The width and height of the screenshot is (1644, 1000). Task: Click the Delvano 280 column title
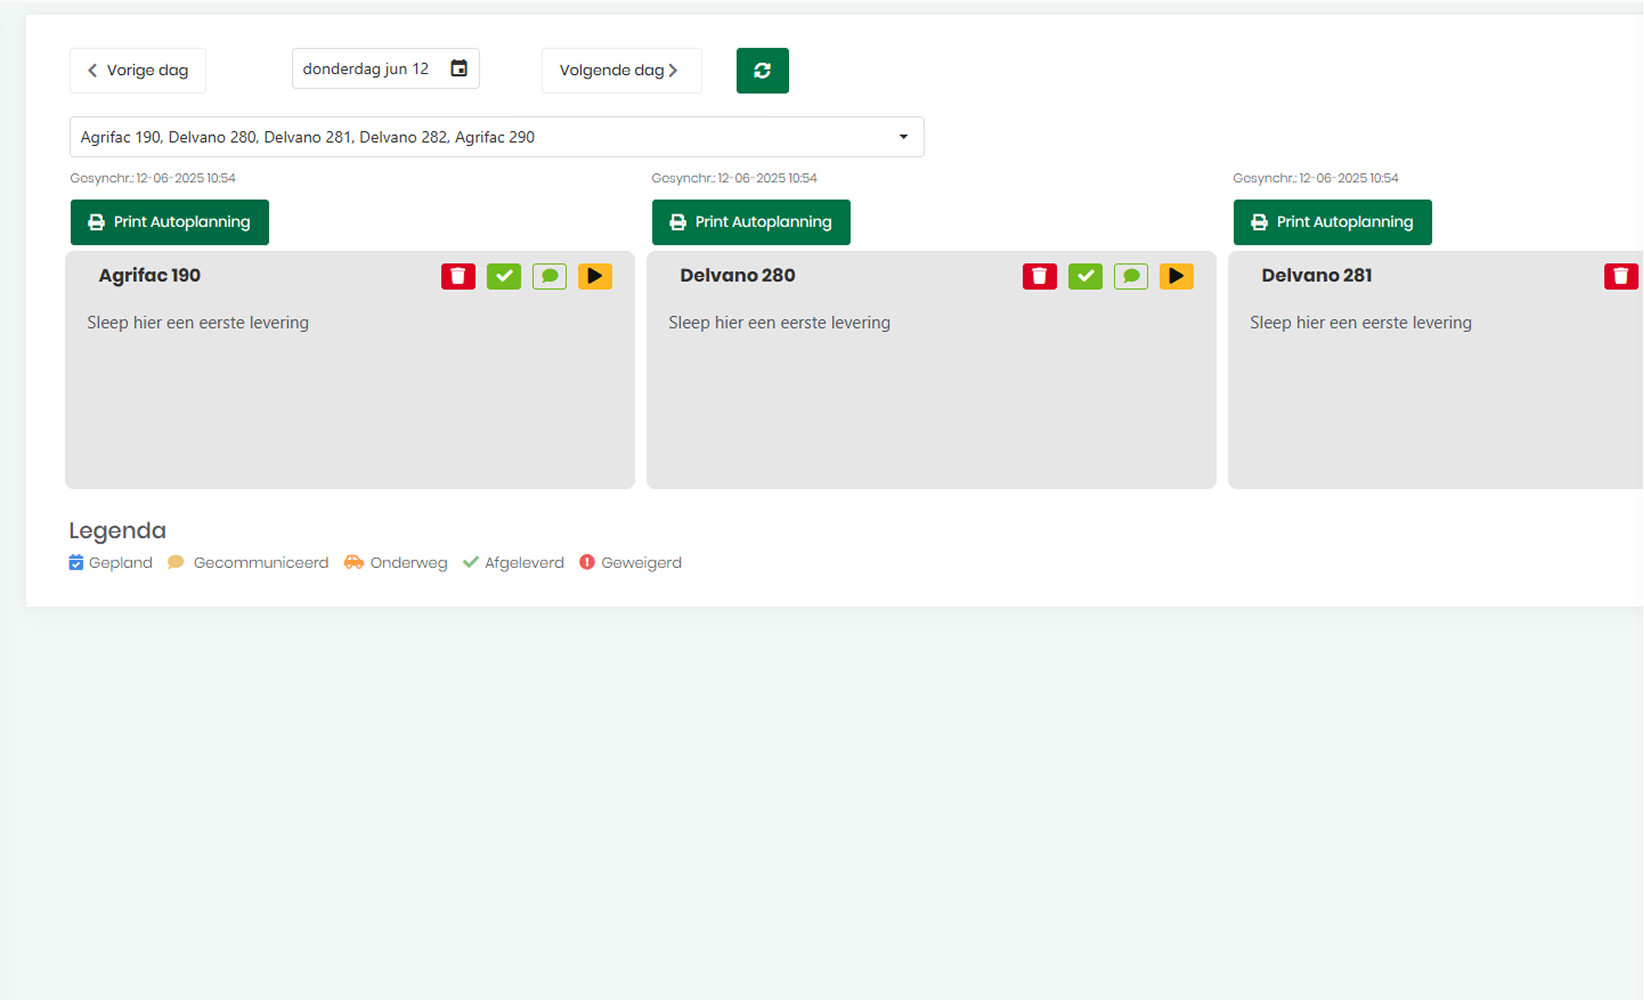[x=737, y=276]
